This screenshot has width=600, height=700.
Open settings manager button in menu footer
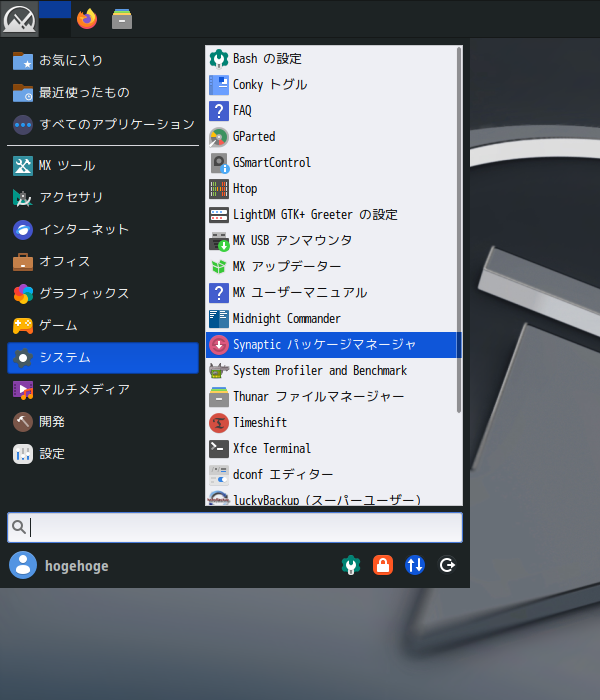pos(351,565)
